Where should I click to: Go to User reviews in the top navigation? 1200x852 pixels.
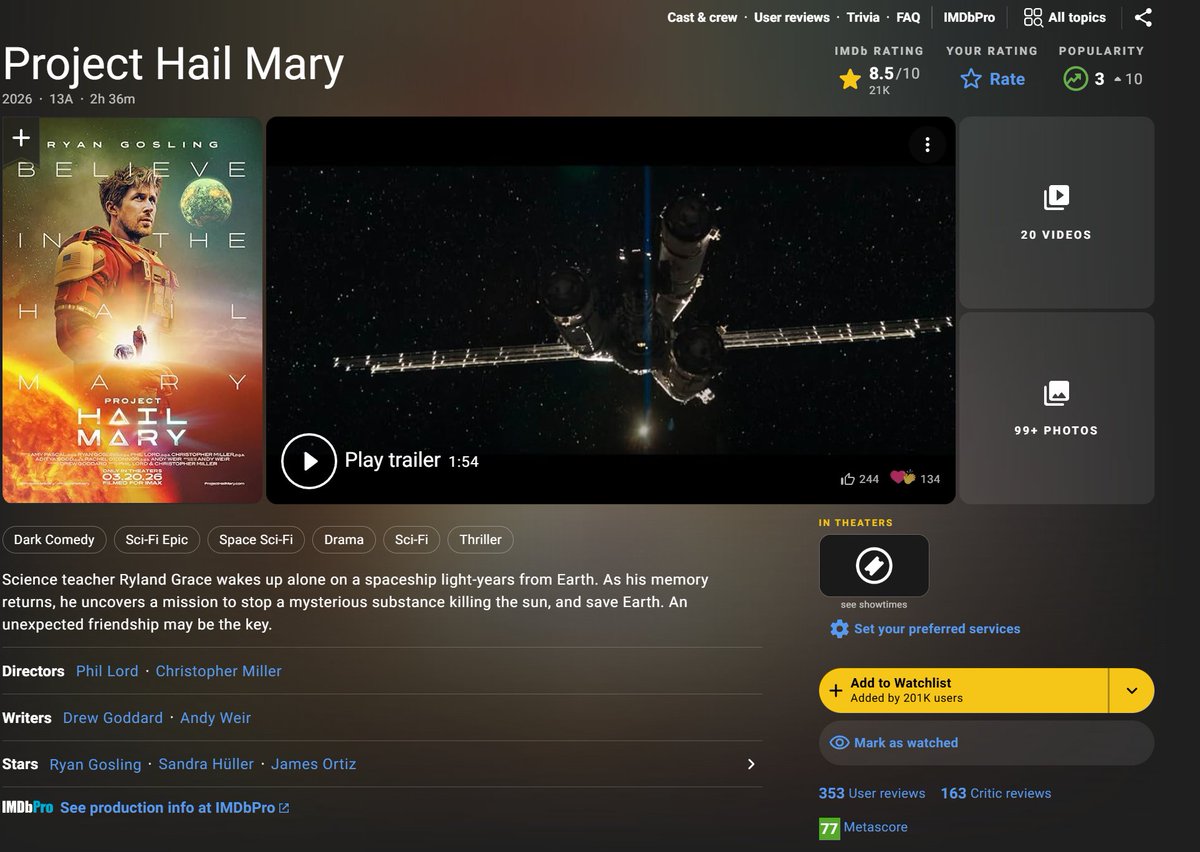coord(792,17)
